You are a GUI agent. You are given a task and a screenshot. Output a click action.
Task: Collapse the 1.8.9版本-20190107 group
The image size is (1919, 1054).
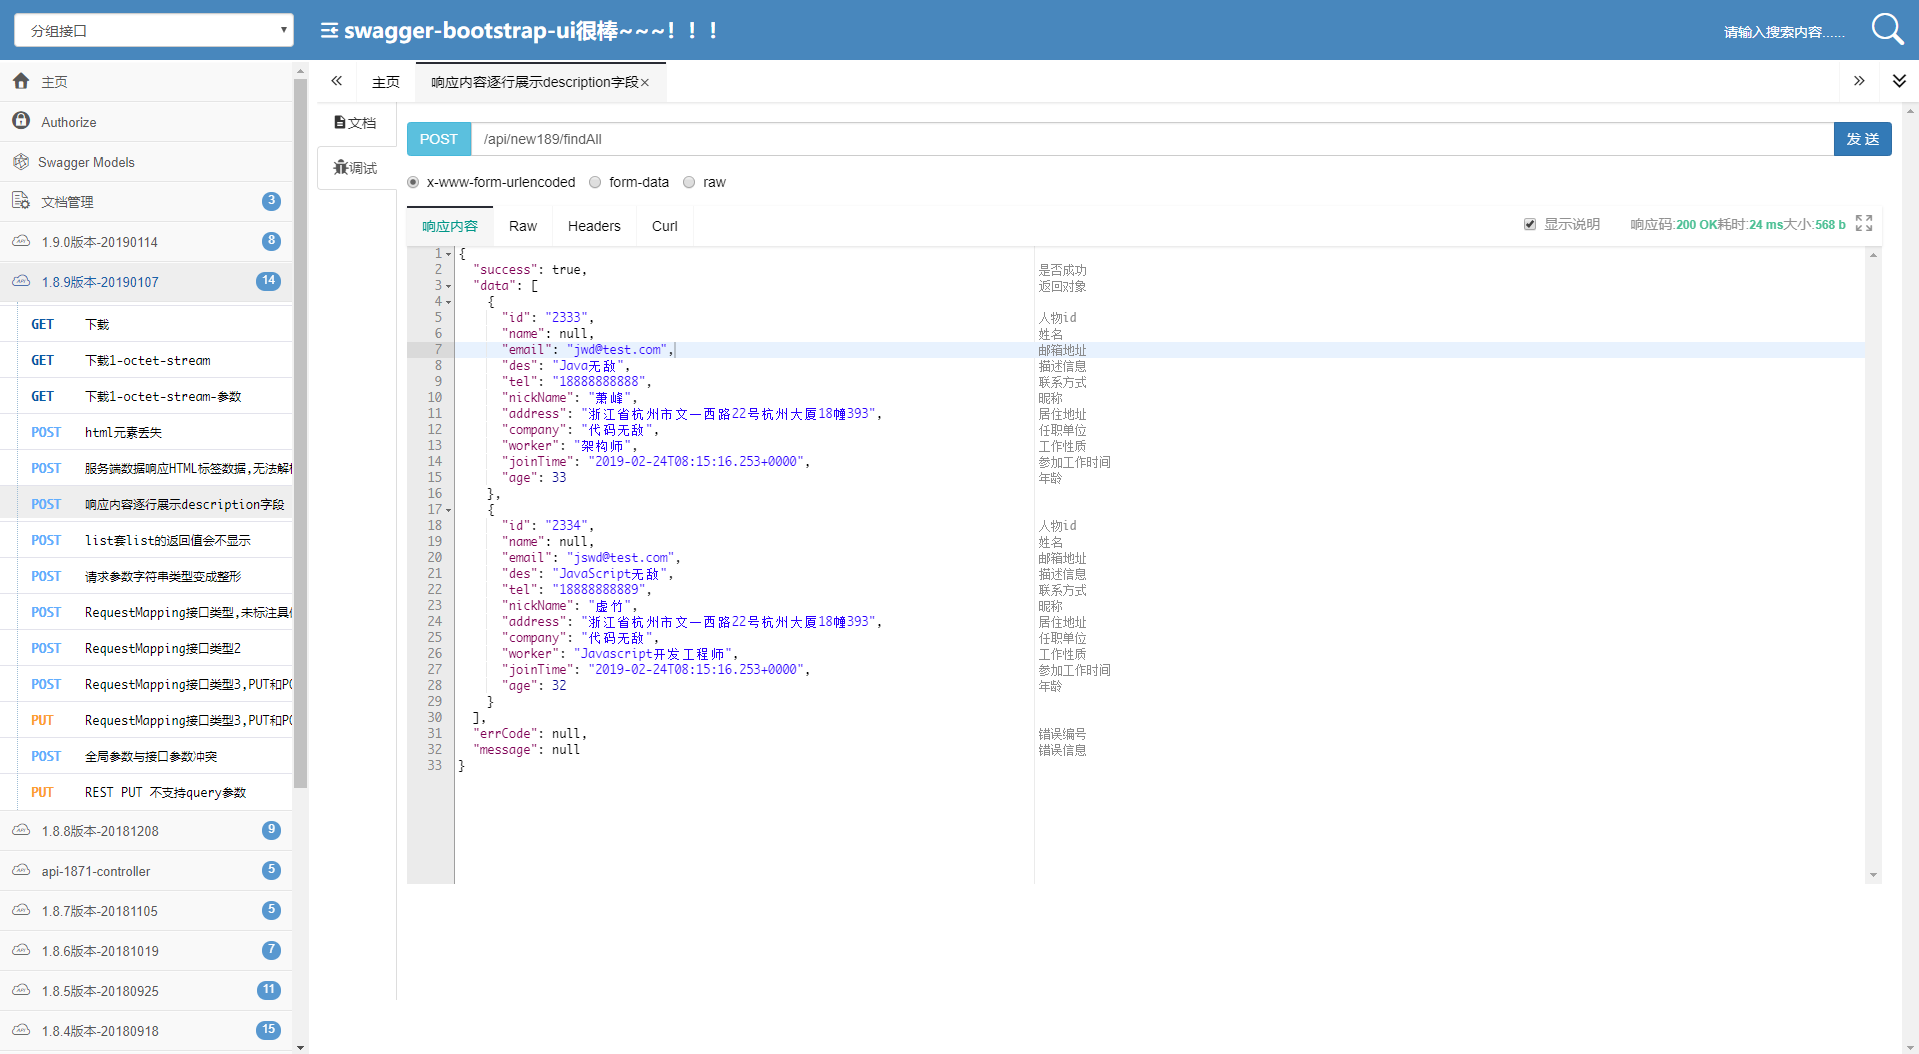click(147, 282)
